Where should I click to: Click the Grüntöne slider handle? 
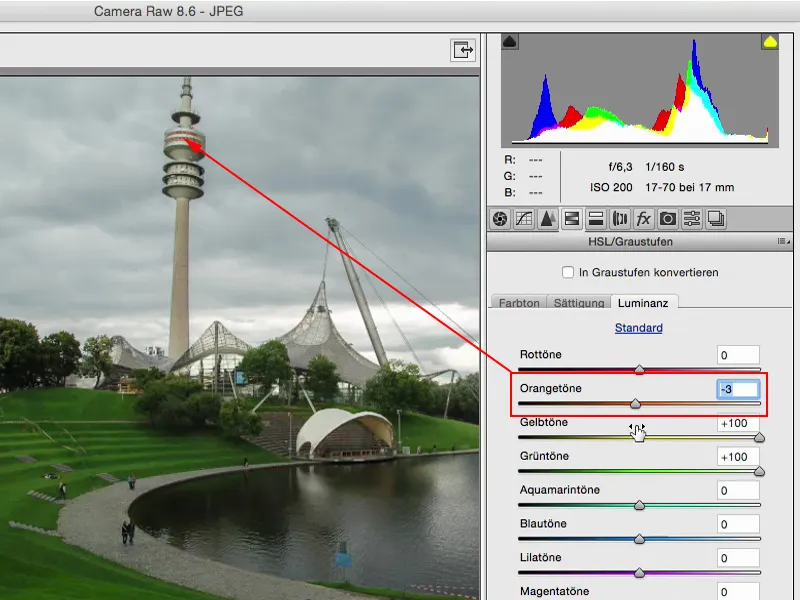759,471
